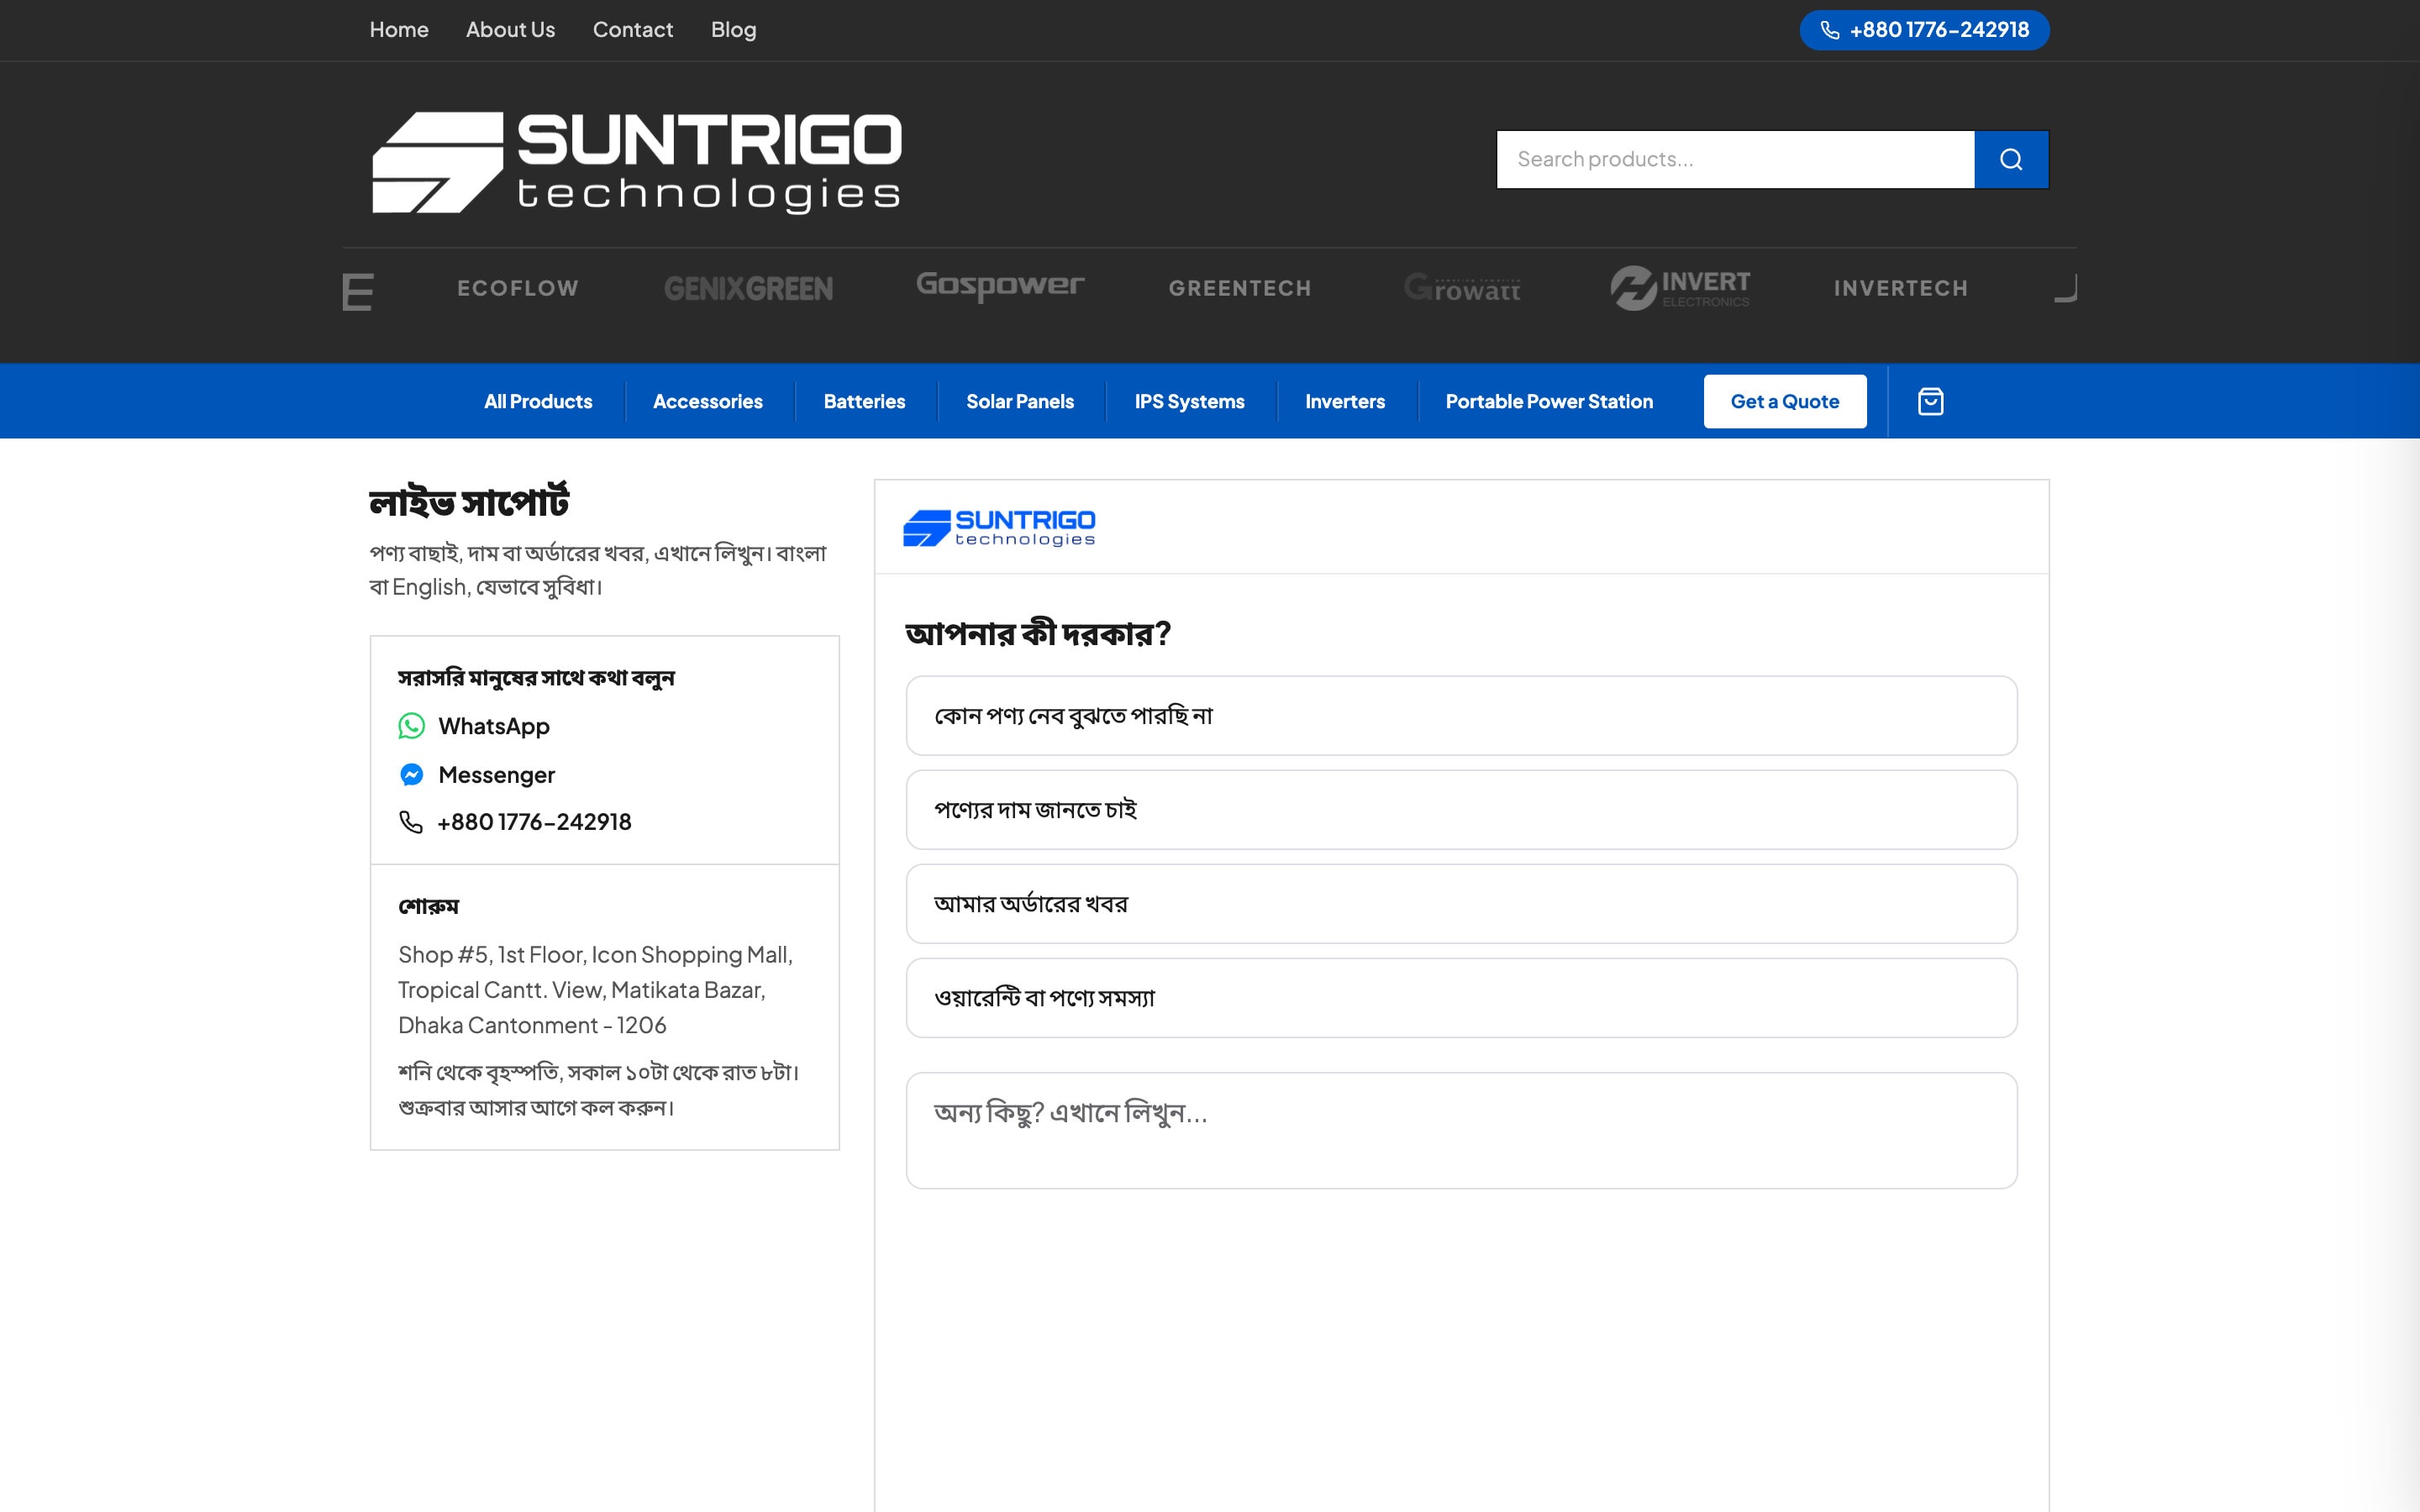Open the EcoFlow brand logo
This screenshot has height=1512, width=2420.
(518, 289)
